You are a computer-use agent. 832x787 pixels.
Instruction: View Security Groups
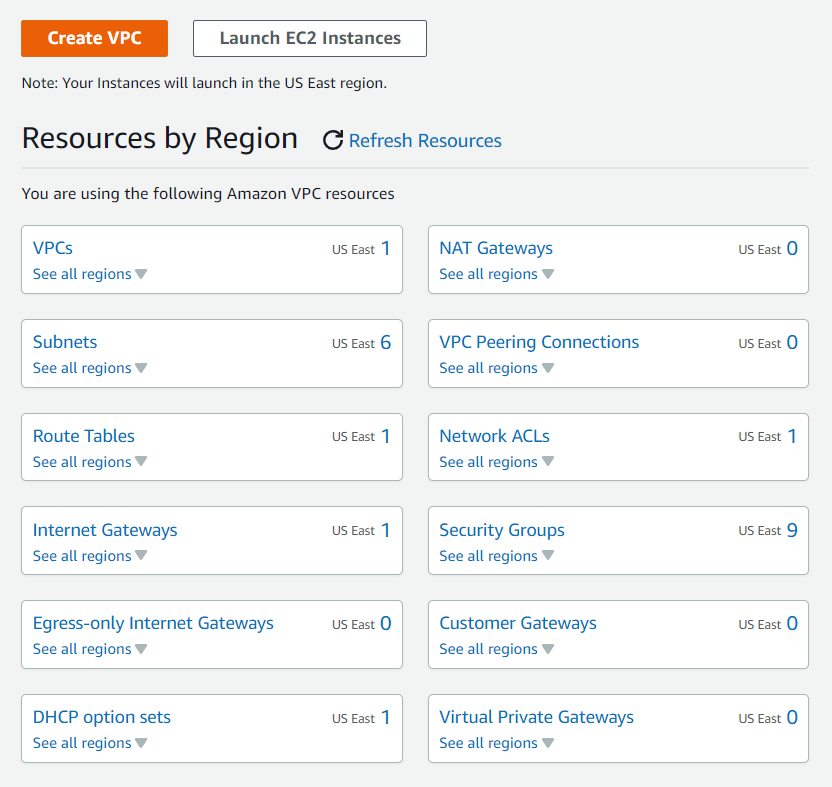coord(502,530)
